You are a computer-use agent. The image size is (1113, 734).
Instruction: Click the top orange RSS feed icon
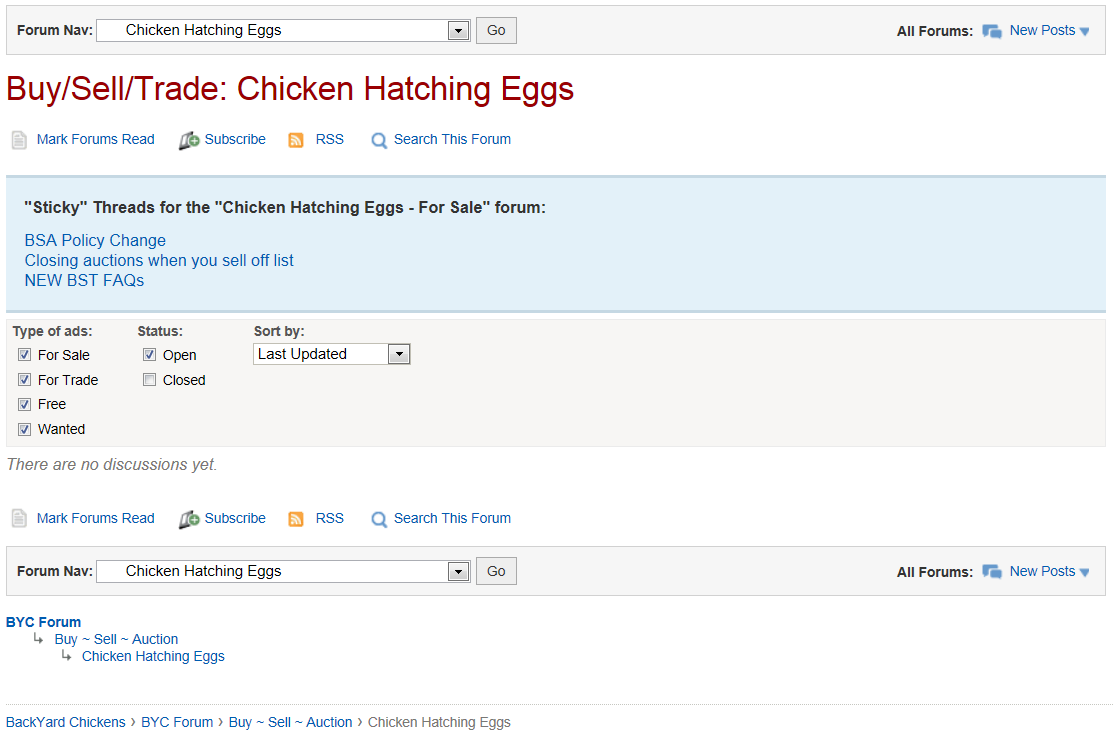click(296, 140)
